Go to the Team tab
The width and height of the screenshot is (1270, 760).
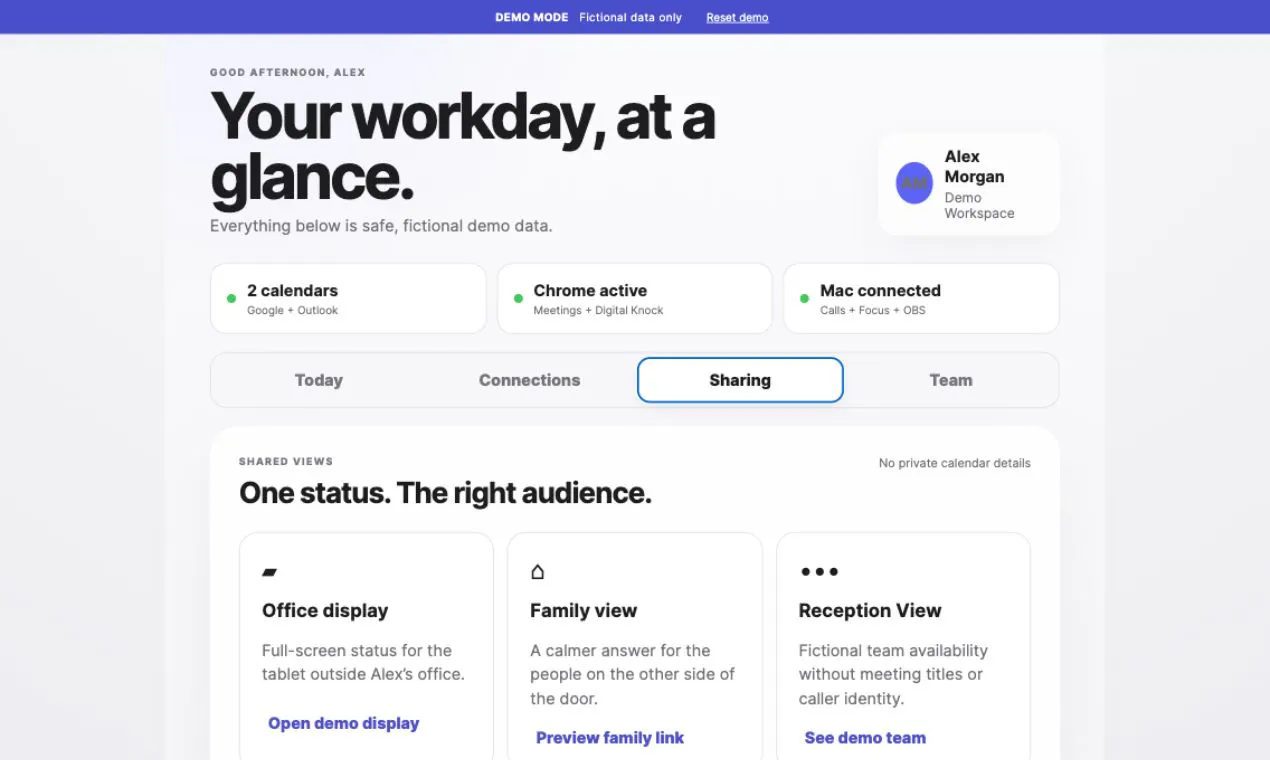[951, 380]
